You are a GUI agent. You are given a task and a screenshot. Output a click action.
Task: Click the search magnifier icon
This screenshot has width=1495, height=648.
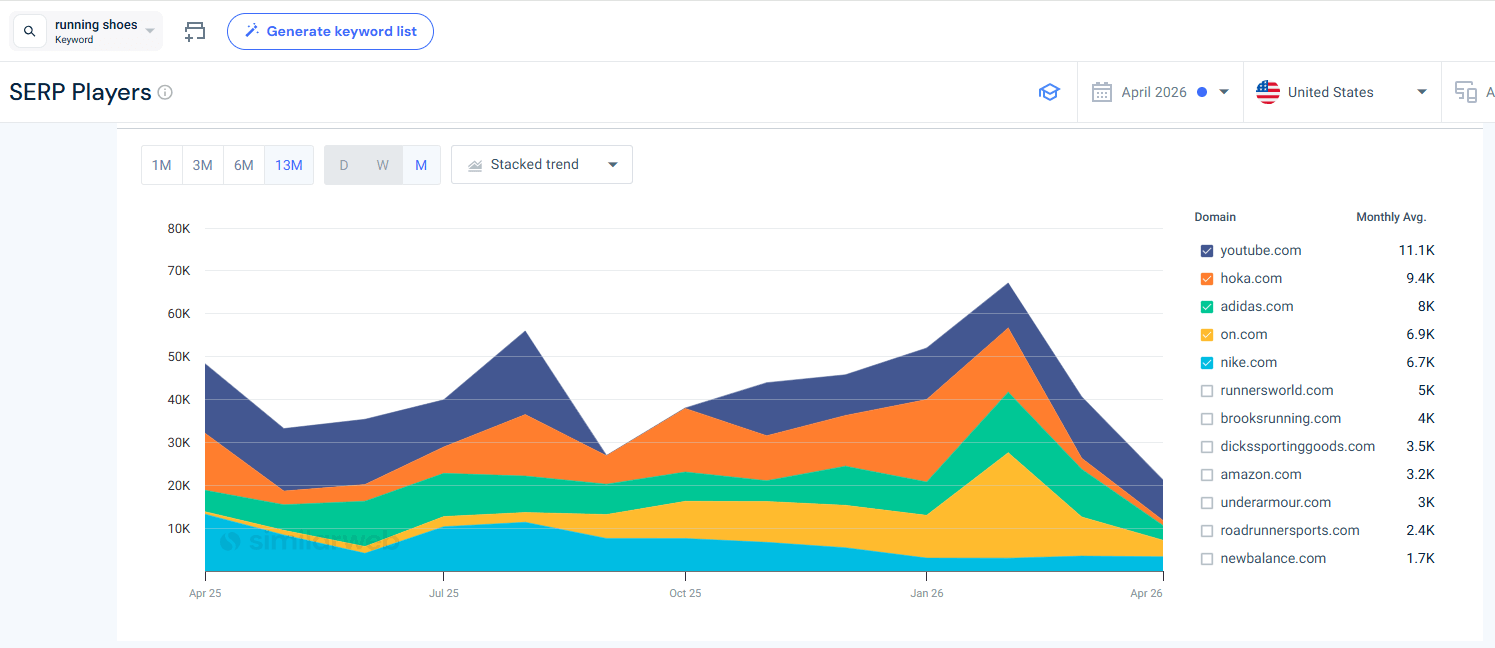[x=29, y=32]
